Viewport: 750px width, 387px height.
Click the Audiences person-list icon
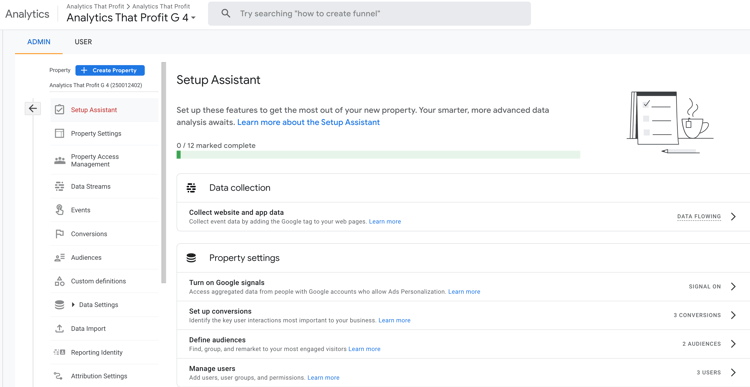coord(59,257)
